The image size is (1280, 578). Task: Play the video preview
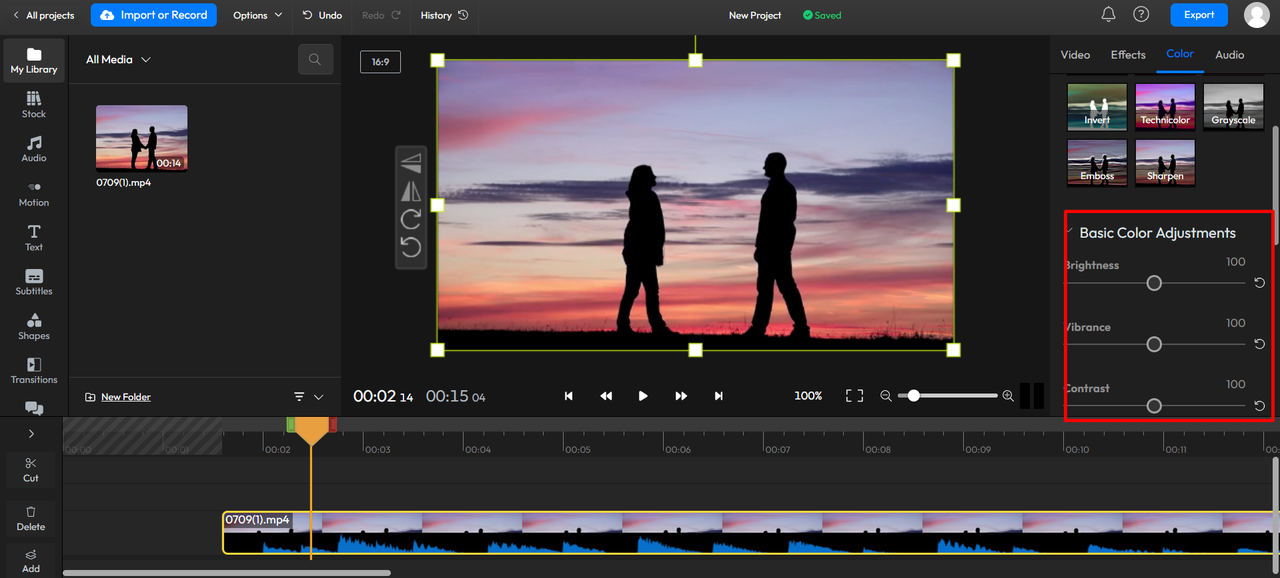[x=643, y=396]
